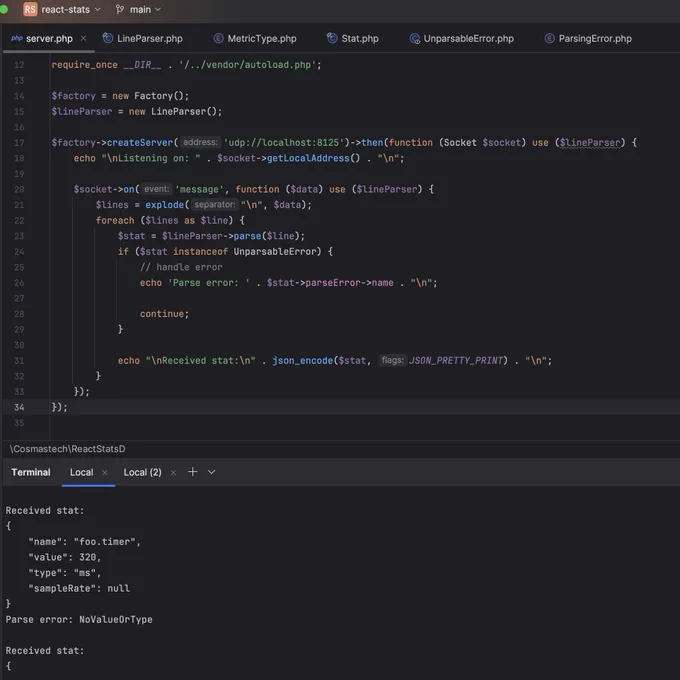Click the RS project badge icon

tap(30, 9)
